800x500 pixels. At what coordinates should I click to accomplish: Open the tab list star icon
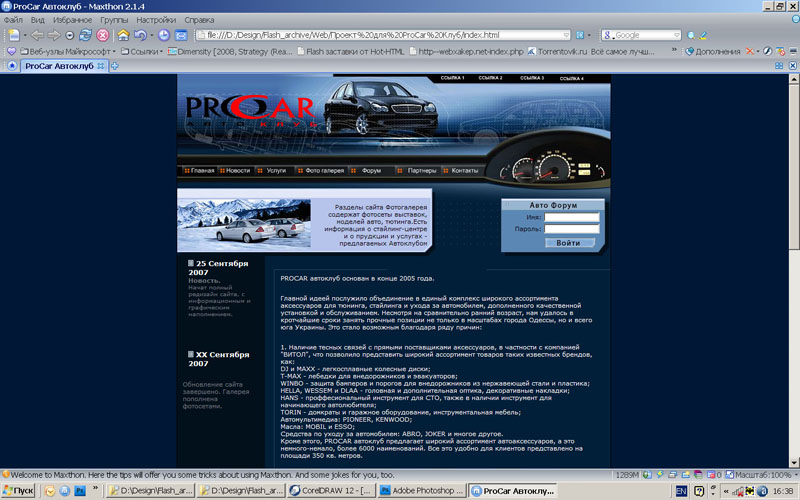(12, 66)
